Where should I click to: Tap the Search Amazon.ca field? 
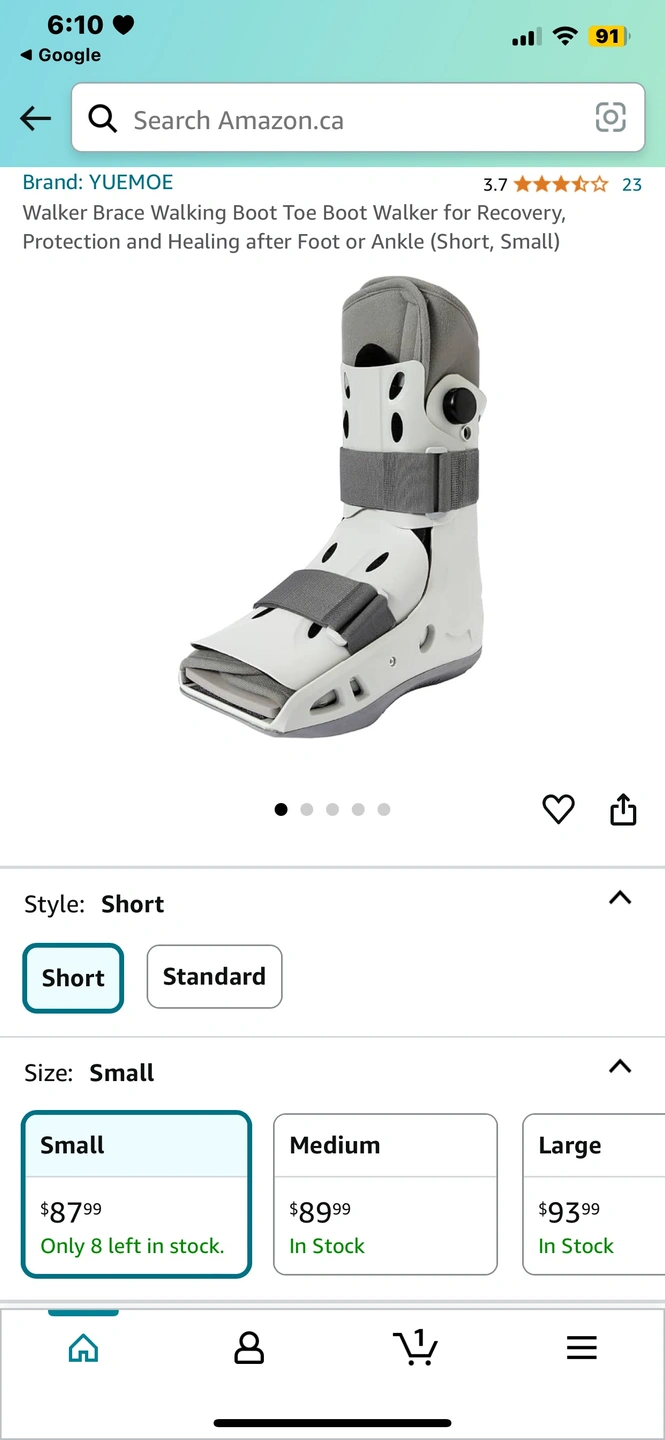tap(358, 118)
